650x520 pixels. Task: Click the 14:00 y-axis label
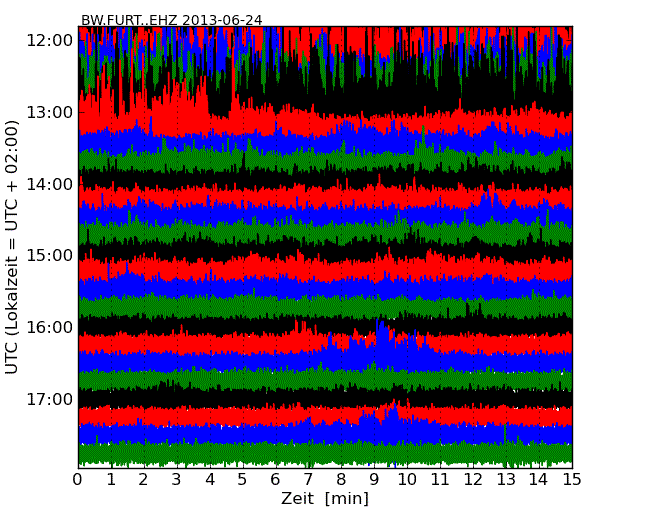click(x=49, y=184)
